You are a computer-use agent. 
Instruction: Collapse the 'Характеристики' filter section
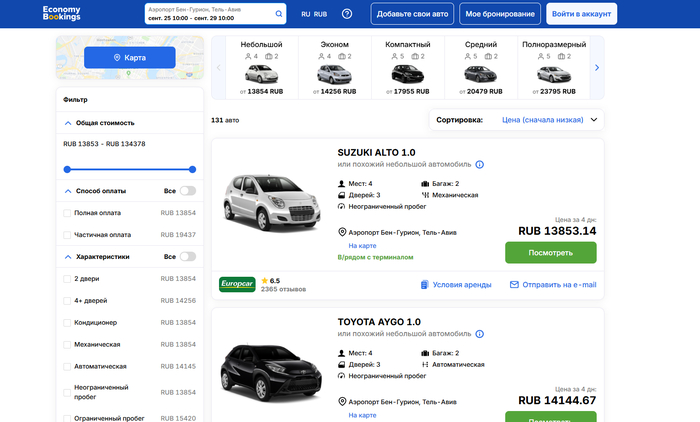(x=68, y=257)
